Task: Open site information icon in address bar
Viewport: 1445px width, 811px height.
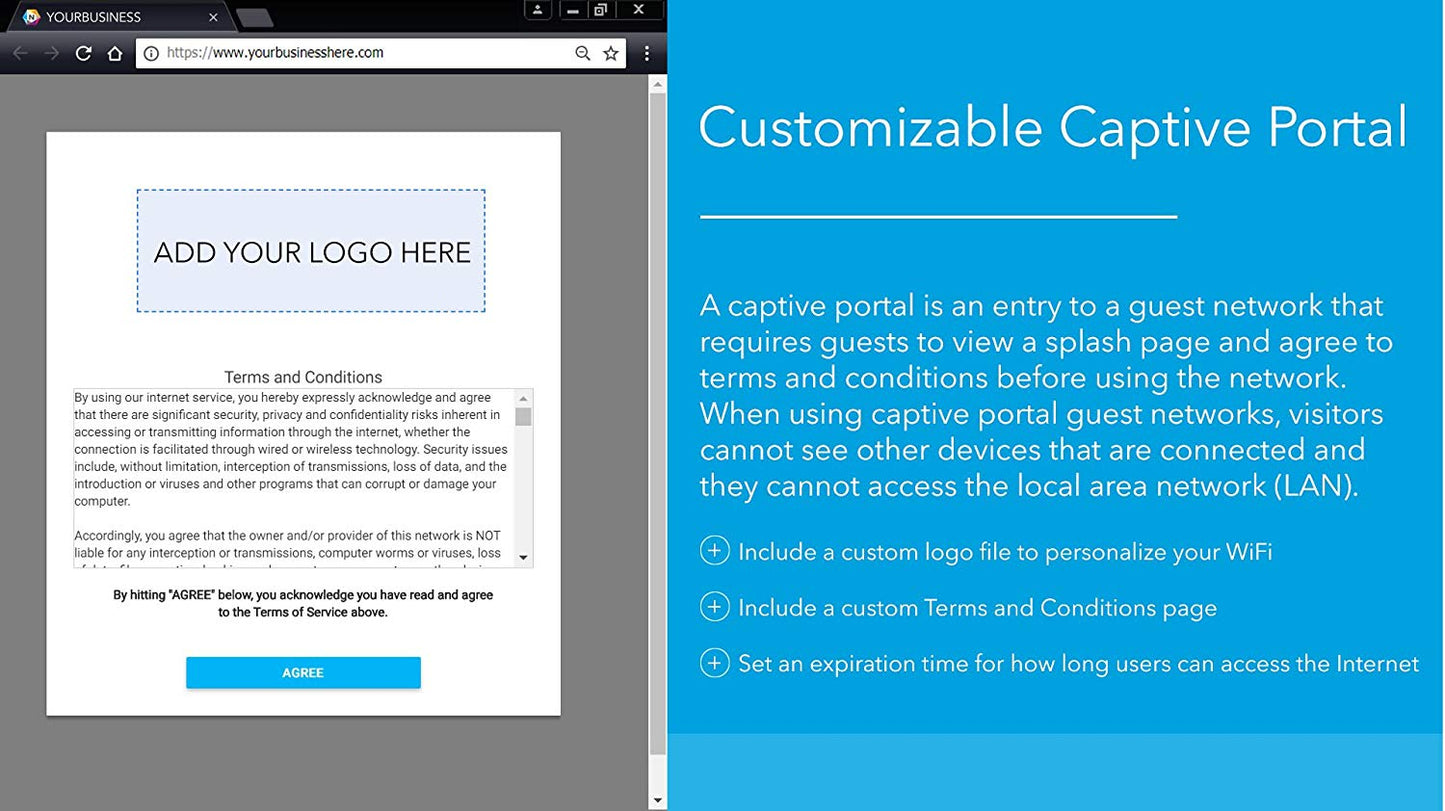Action: 151,53
